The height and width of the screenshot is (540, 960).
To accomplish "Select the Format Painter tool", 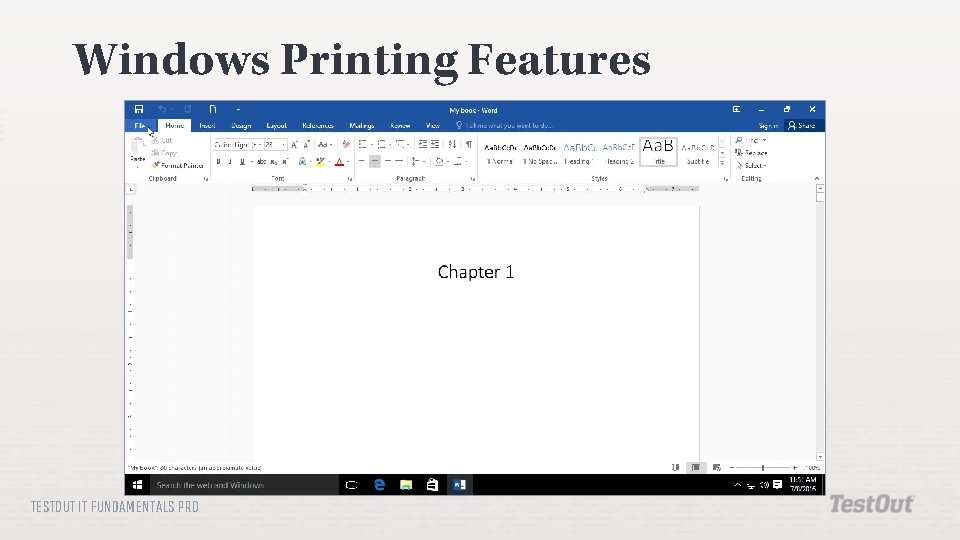I will click(178, 165).
